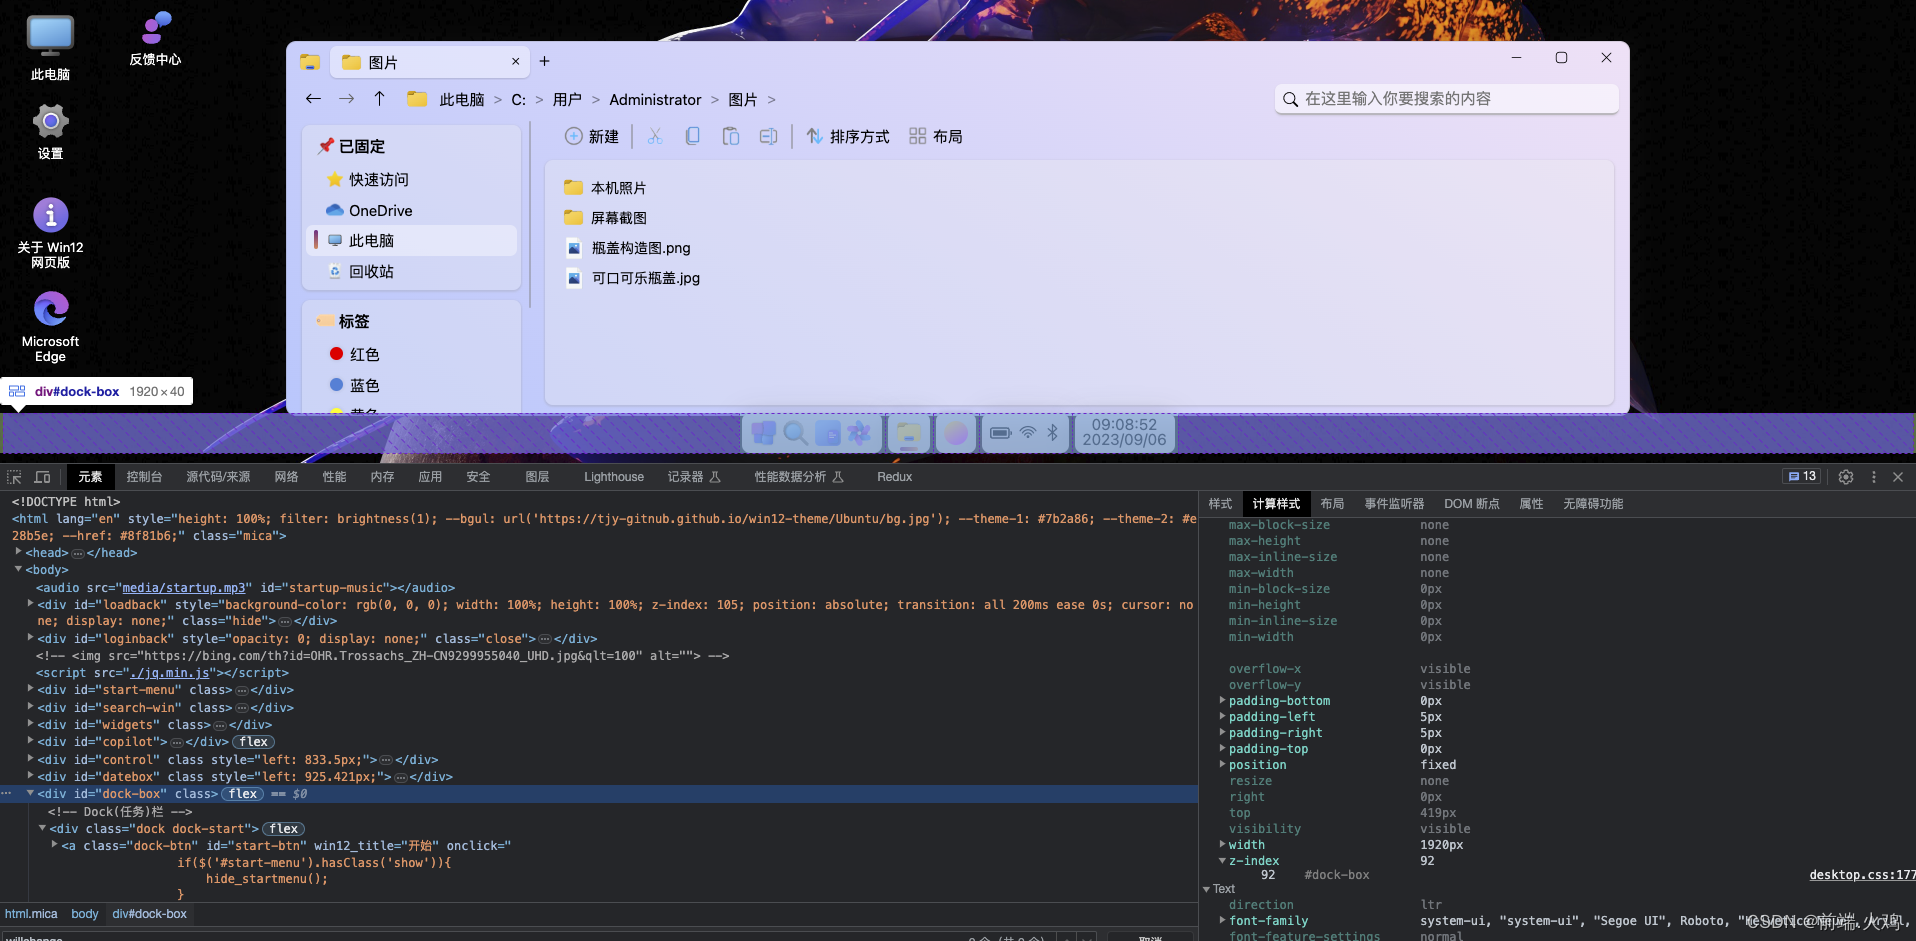The height and width of the screenshot is (941, 1916).
Task: Select 可口可乐瓶盖.jpg file
Action: [633, 278]
